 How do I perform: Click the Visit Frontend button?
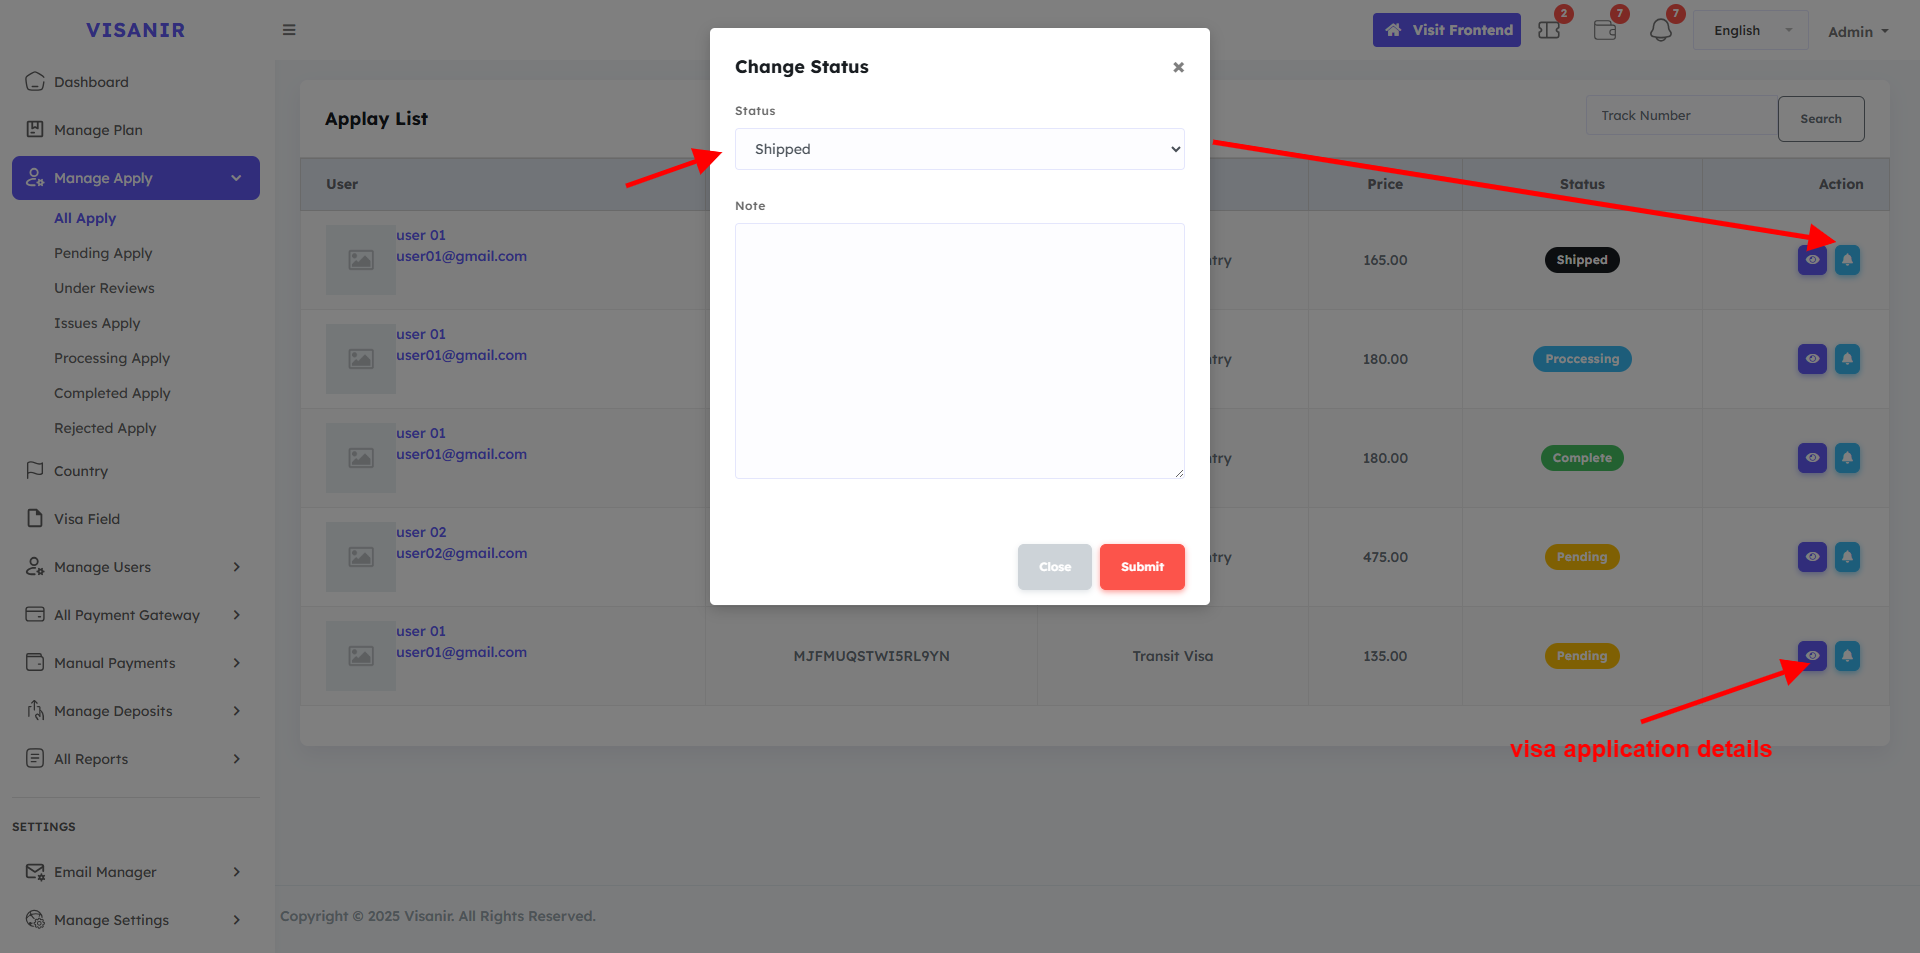tap(1446, 30)
